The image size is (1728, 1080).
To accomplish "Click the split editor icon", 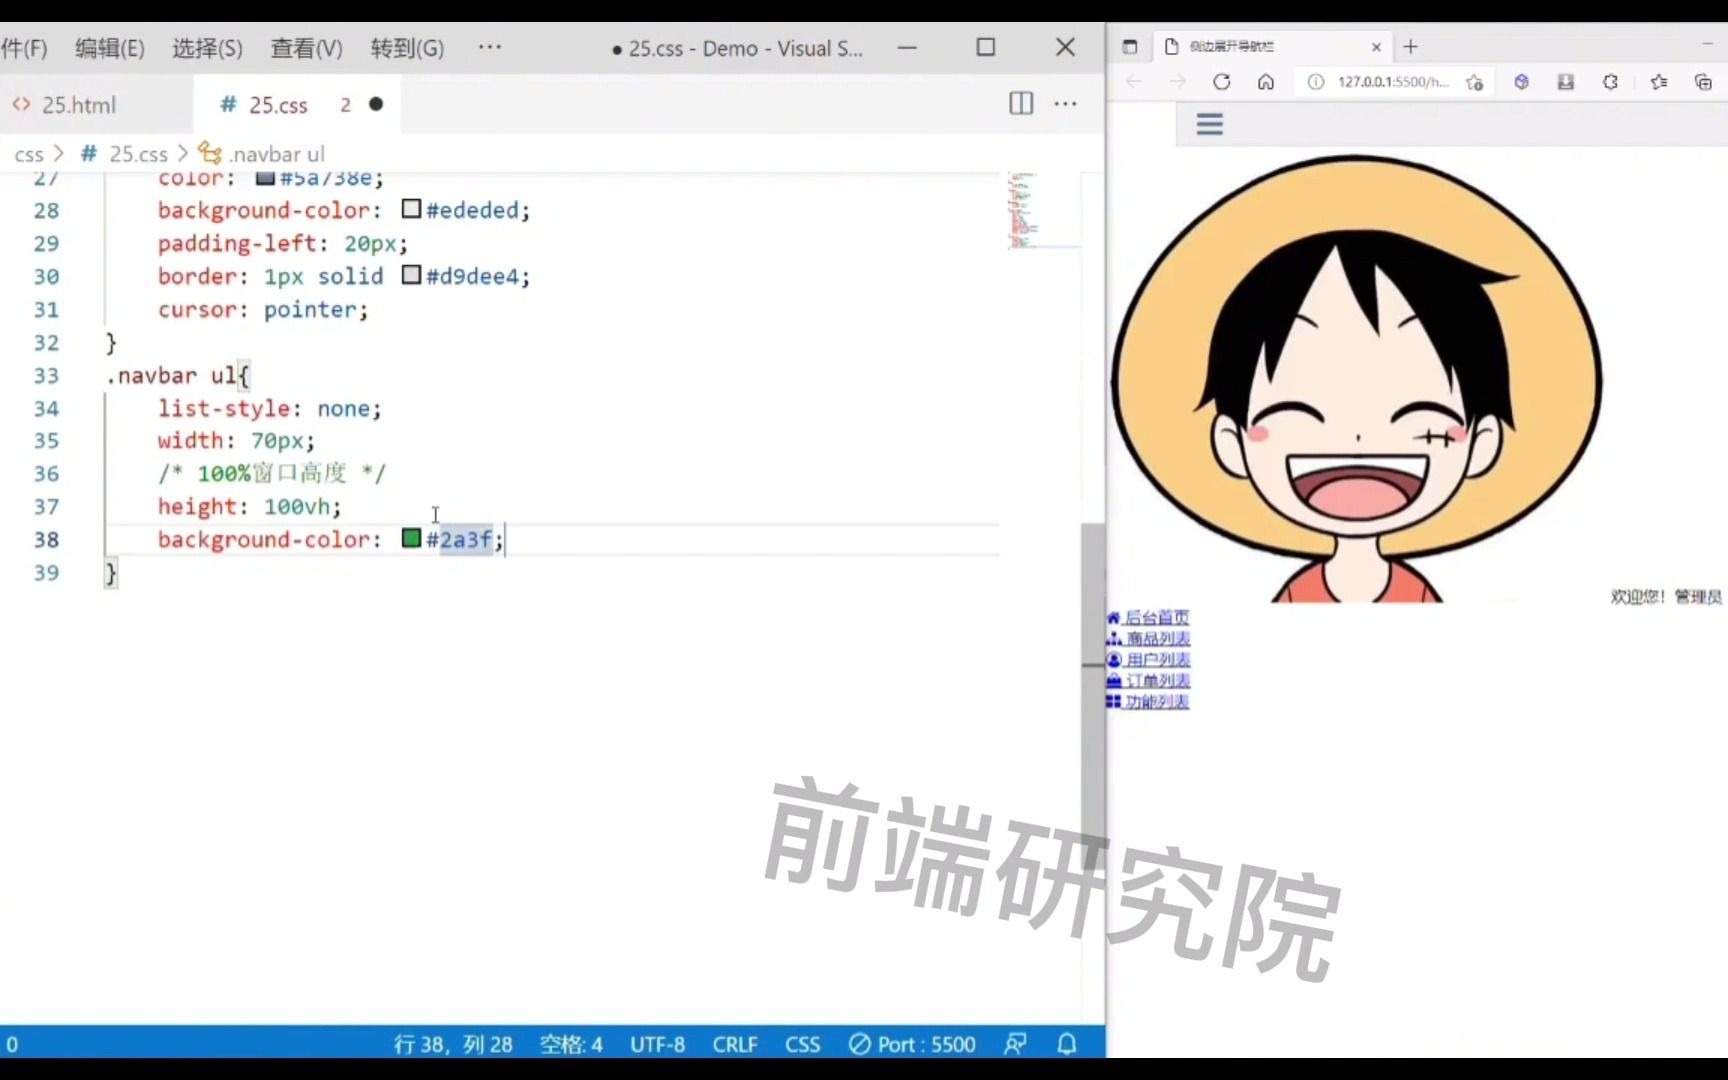I will point(1021,103).
